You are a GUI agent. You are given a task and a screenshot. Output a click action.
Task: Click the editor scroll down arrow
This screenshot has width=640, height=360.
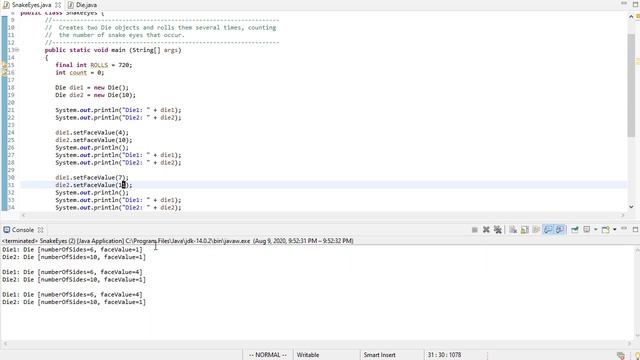pyautogui.click(x=631, y=207)
